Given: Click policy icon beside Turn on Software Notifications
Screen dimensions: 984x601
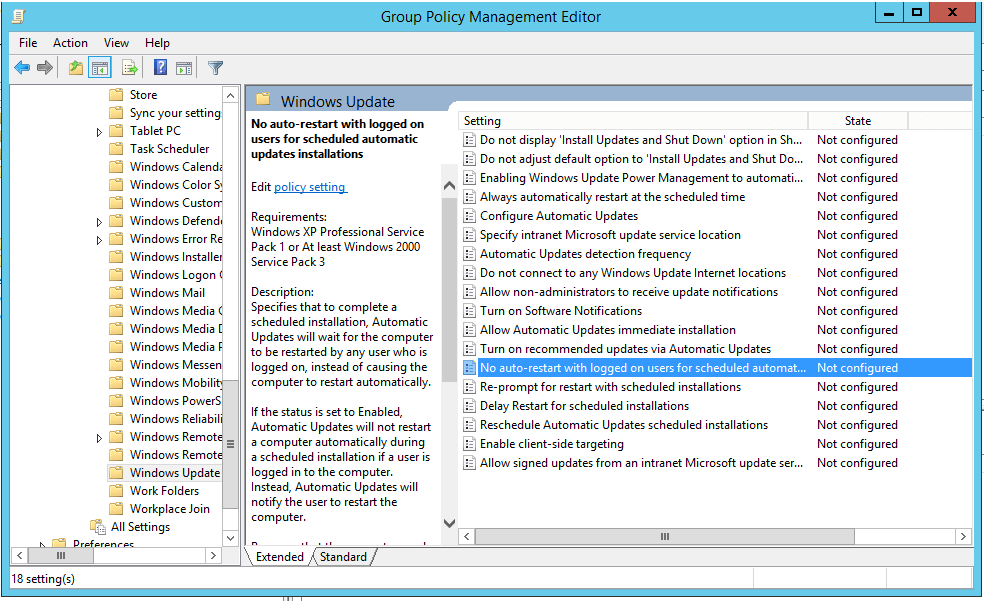Looking at the screenshot, I should pos(469,311).
